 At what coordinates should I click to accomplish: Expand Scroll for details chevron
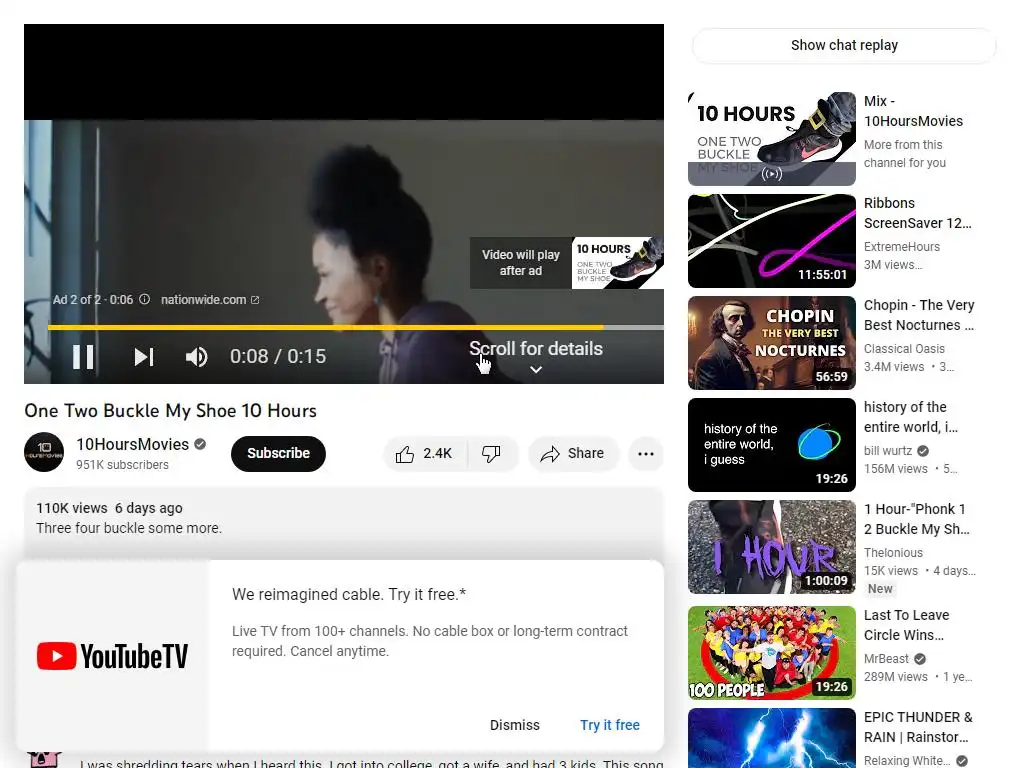(x=536, y=370)
